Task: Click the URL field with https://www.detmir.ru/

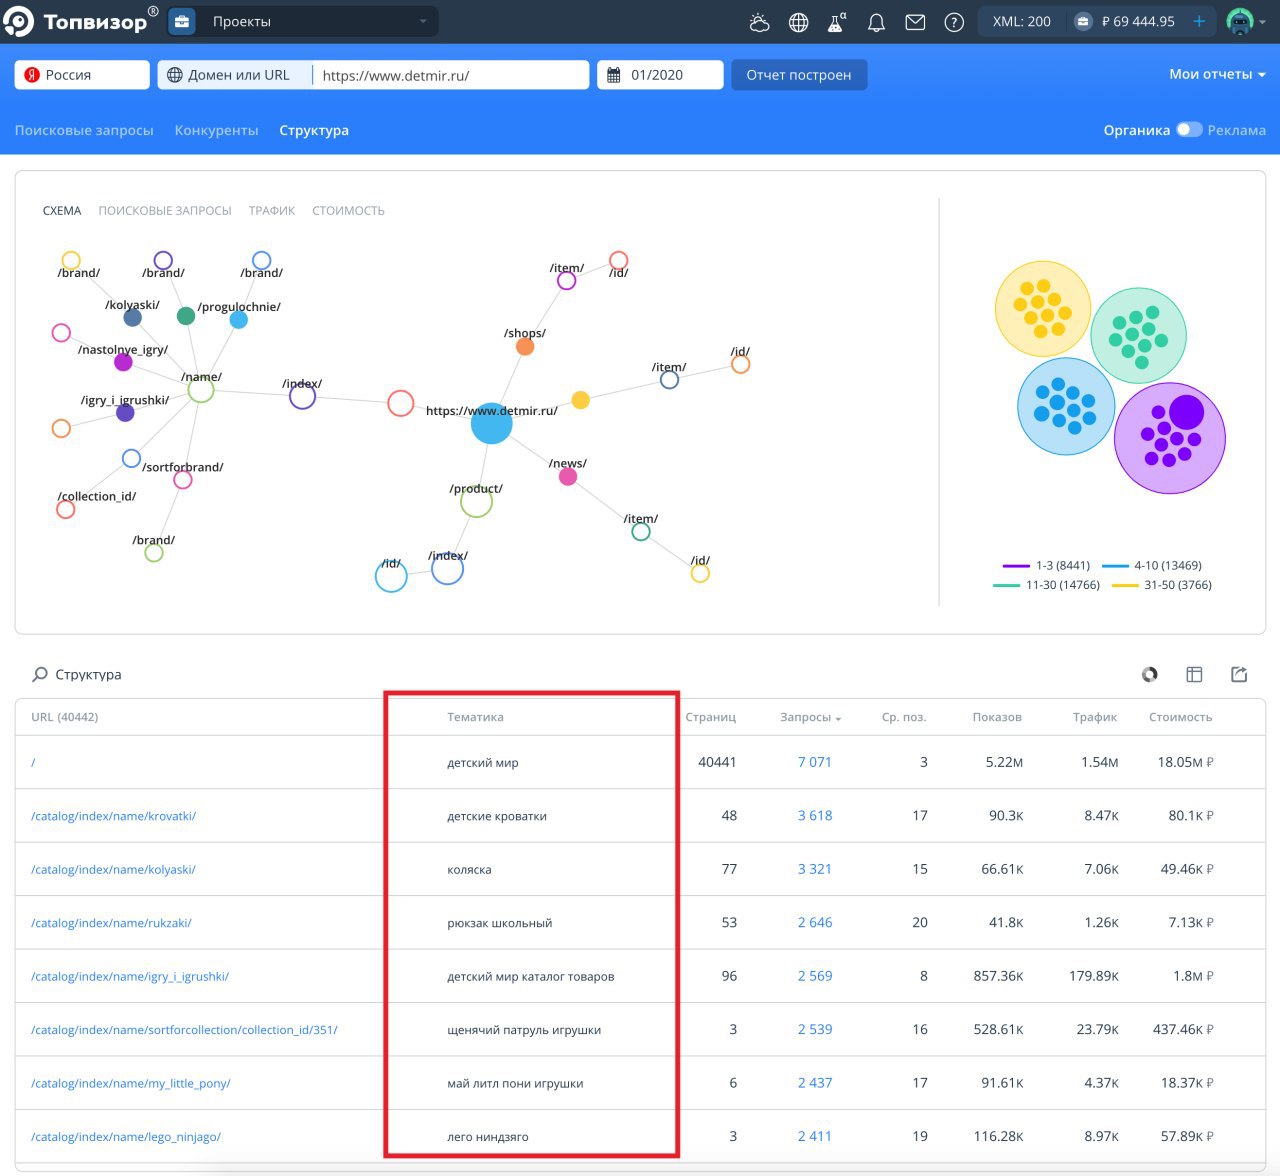Action: [x=451, y=75]
